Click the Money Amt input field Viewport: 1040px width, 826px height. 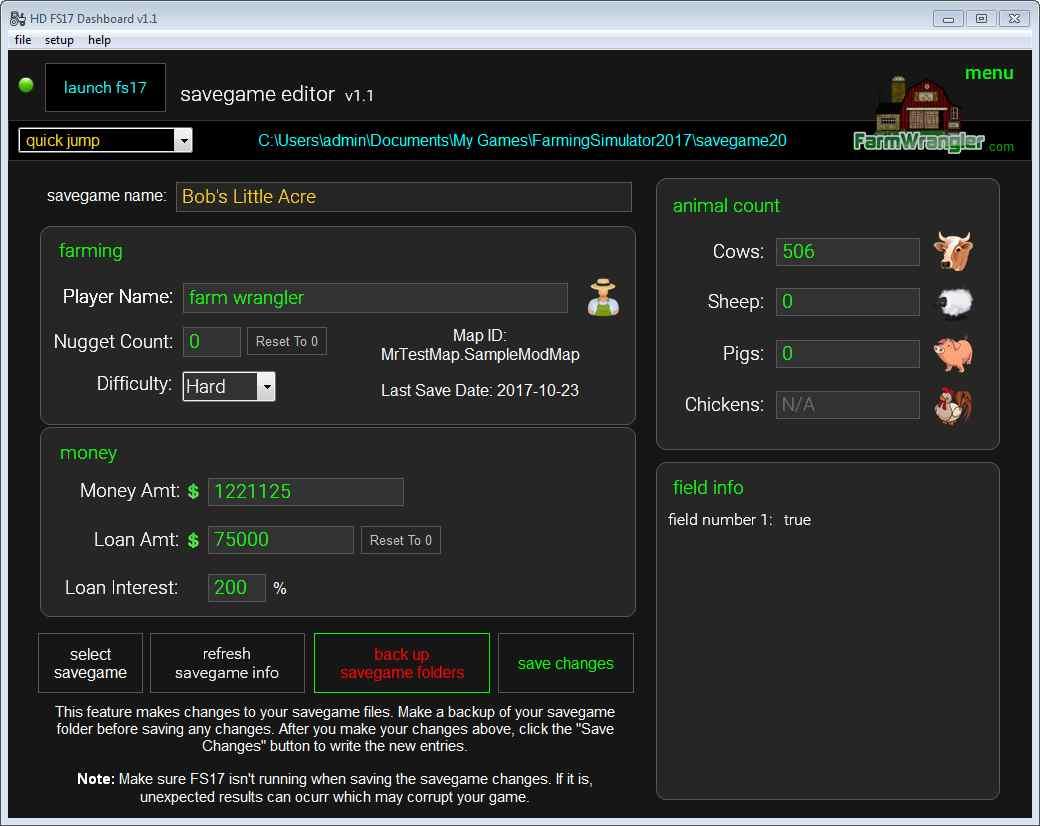click(305, 491)
